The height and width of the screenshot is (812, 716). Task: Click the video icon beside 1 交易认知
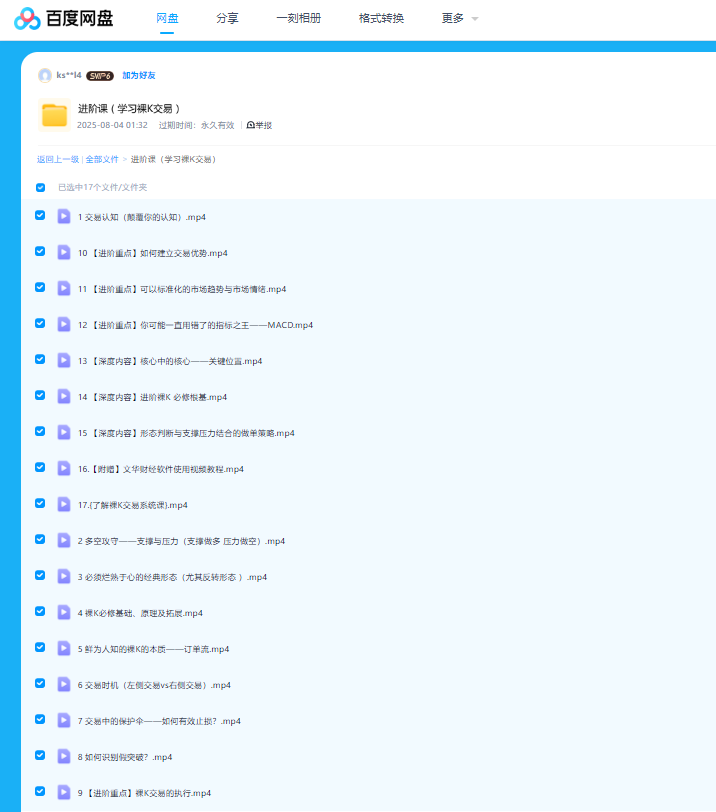point(64,216)
